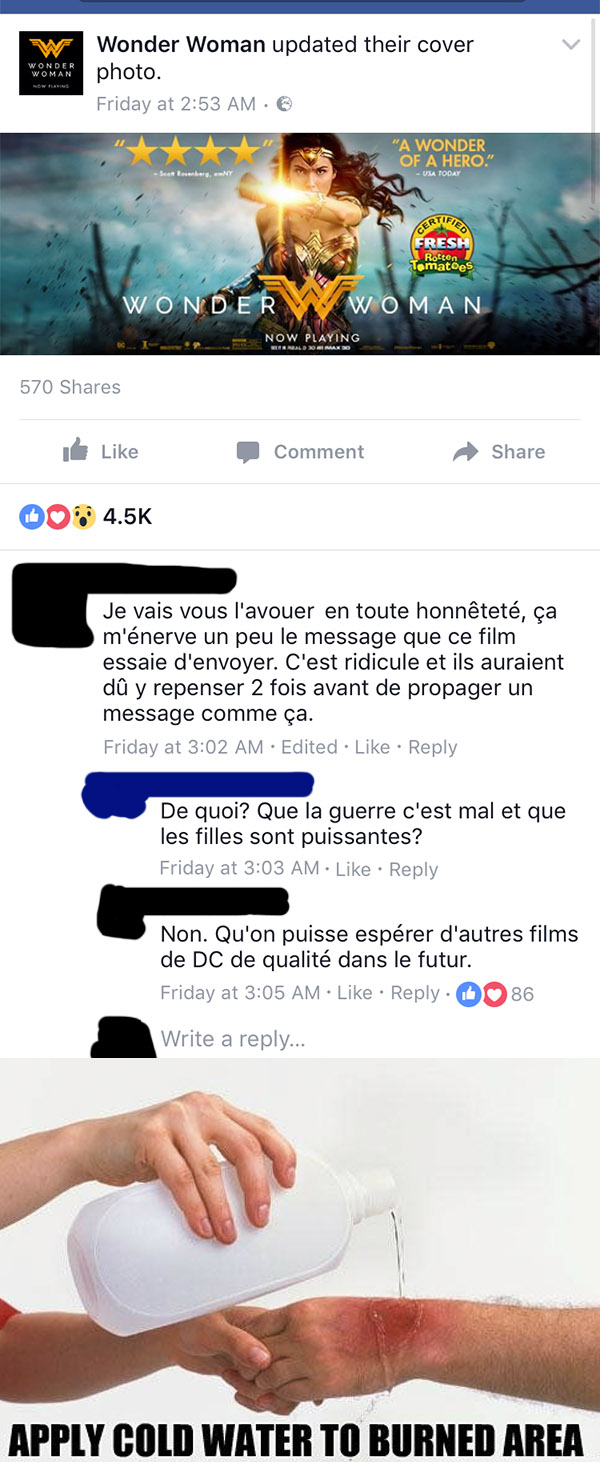Open the 4.5K reactions count
The width and height of the screenshot is (600, 1462).
tap(128, 517)
